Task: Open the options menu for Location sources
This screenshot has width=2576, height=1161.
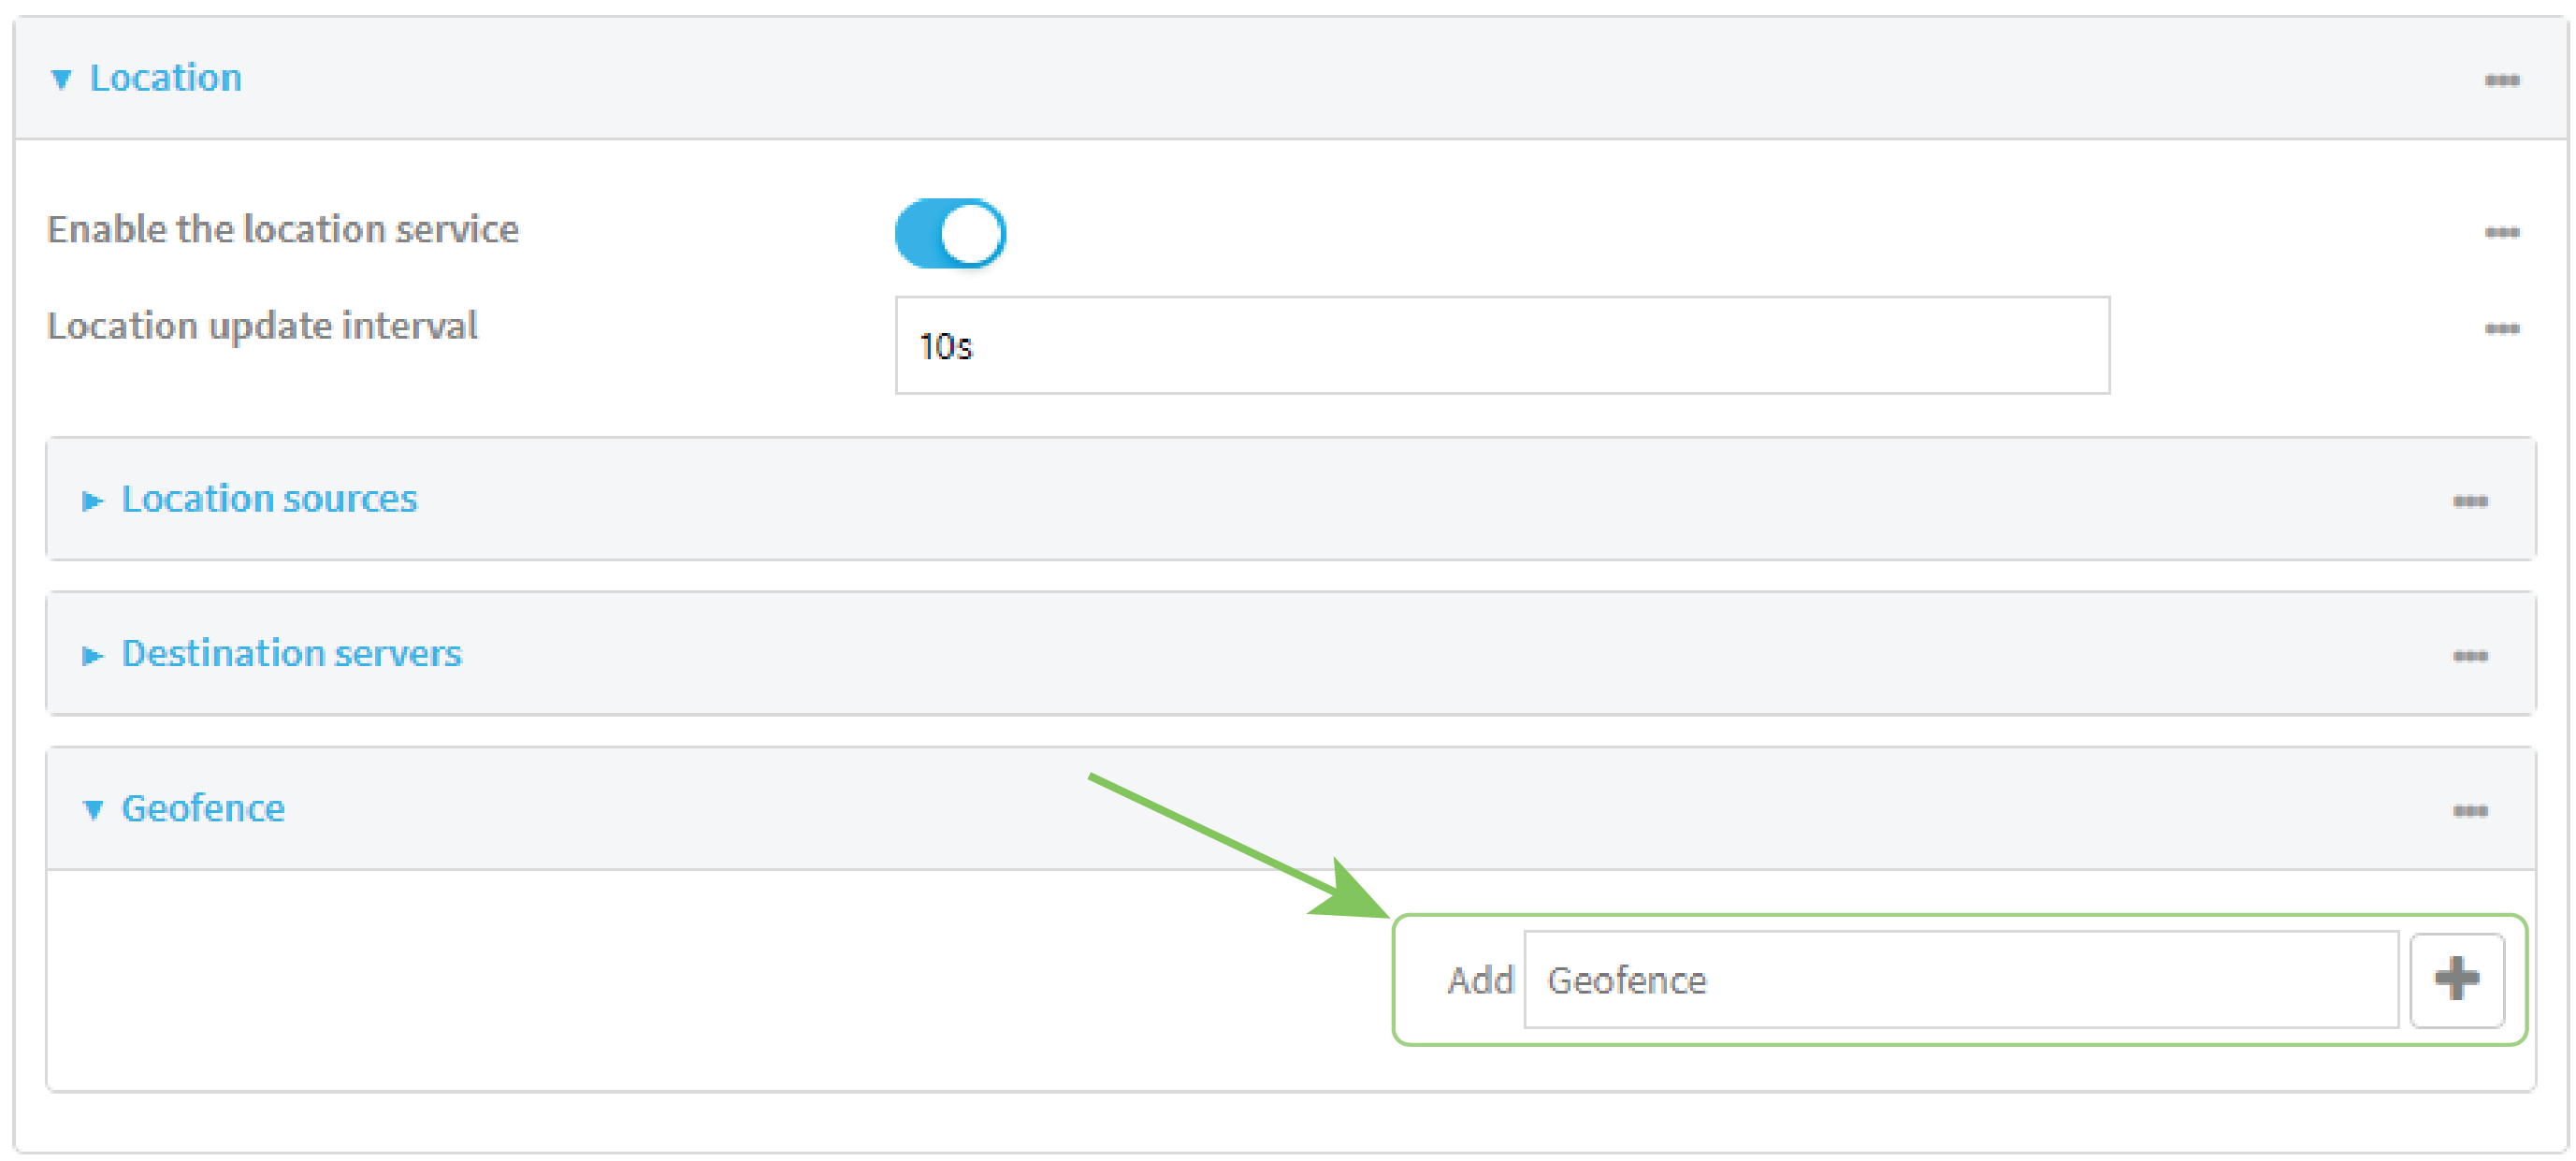Action: coord(2470,500)
